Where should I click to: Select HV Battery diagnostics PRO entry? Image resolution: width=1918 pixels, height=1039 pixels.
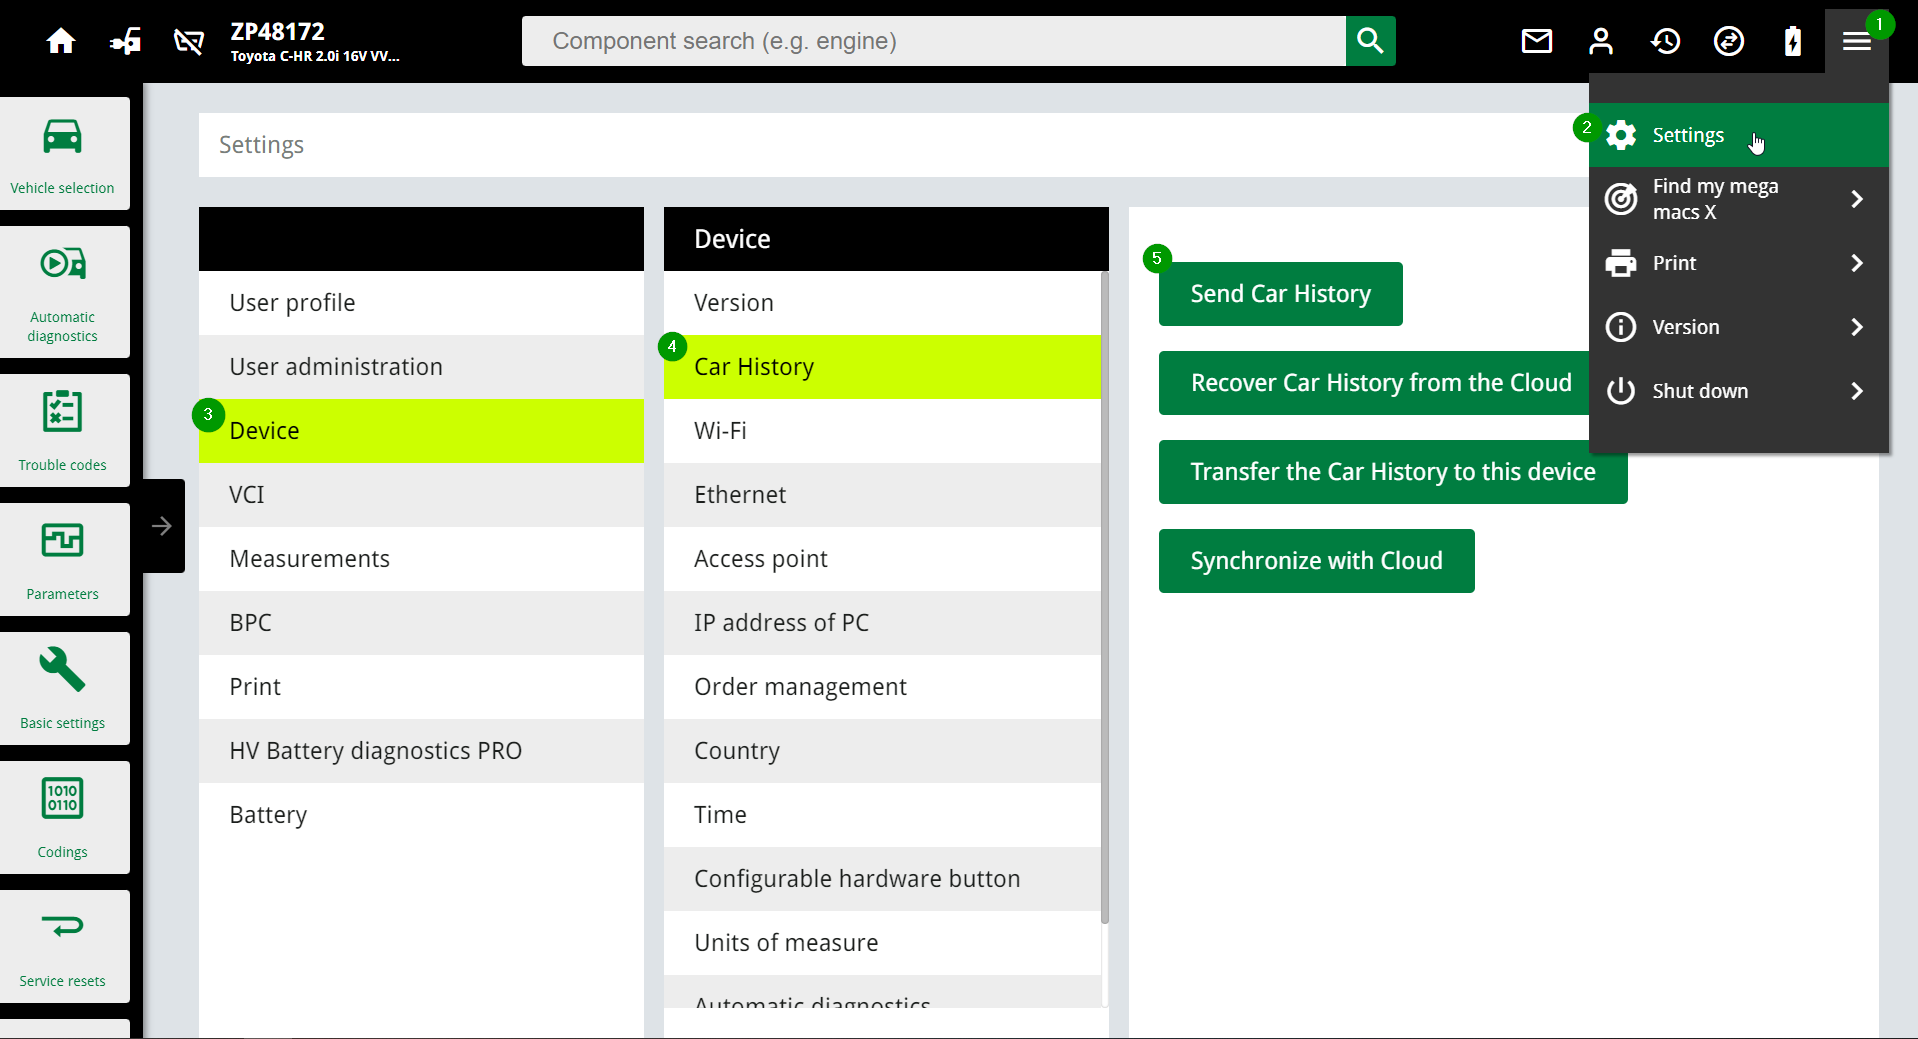tap(421, 751)
